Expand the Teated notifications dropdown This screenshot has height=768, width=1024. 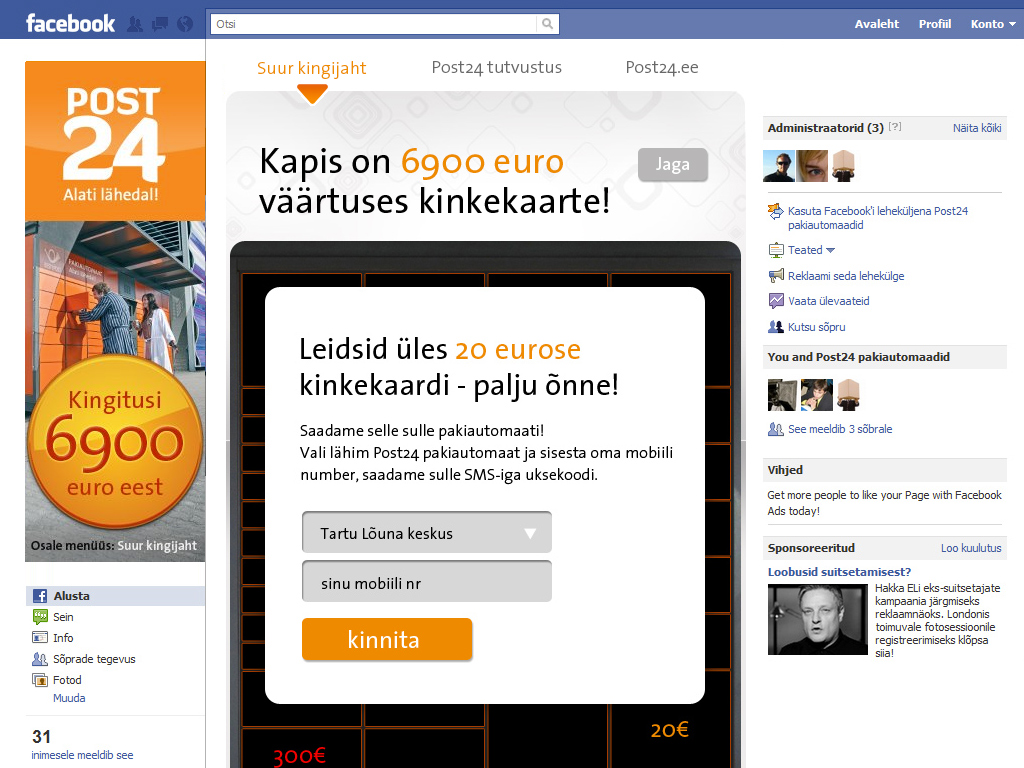point(811,250)
